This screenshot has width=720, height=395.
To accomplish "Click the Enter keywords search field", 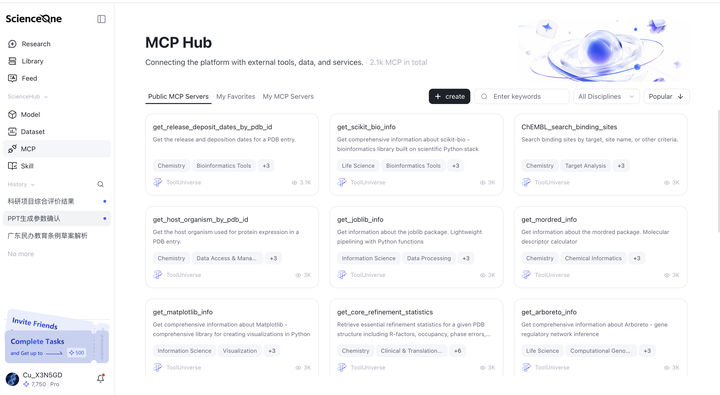I will click(522, 96).
